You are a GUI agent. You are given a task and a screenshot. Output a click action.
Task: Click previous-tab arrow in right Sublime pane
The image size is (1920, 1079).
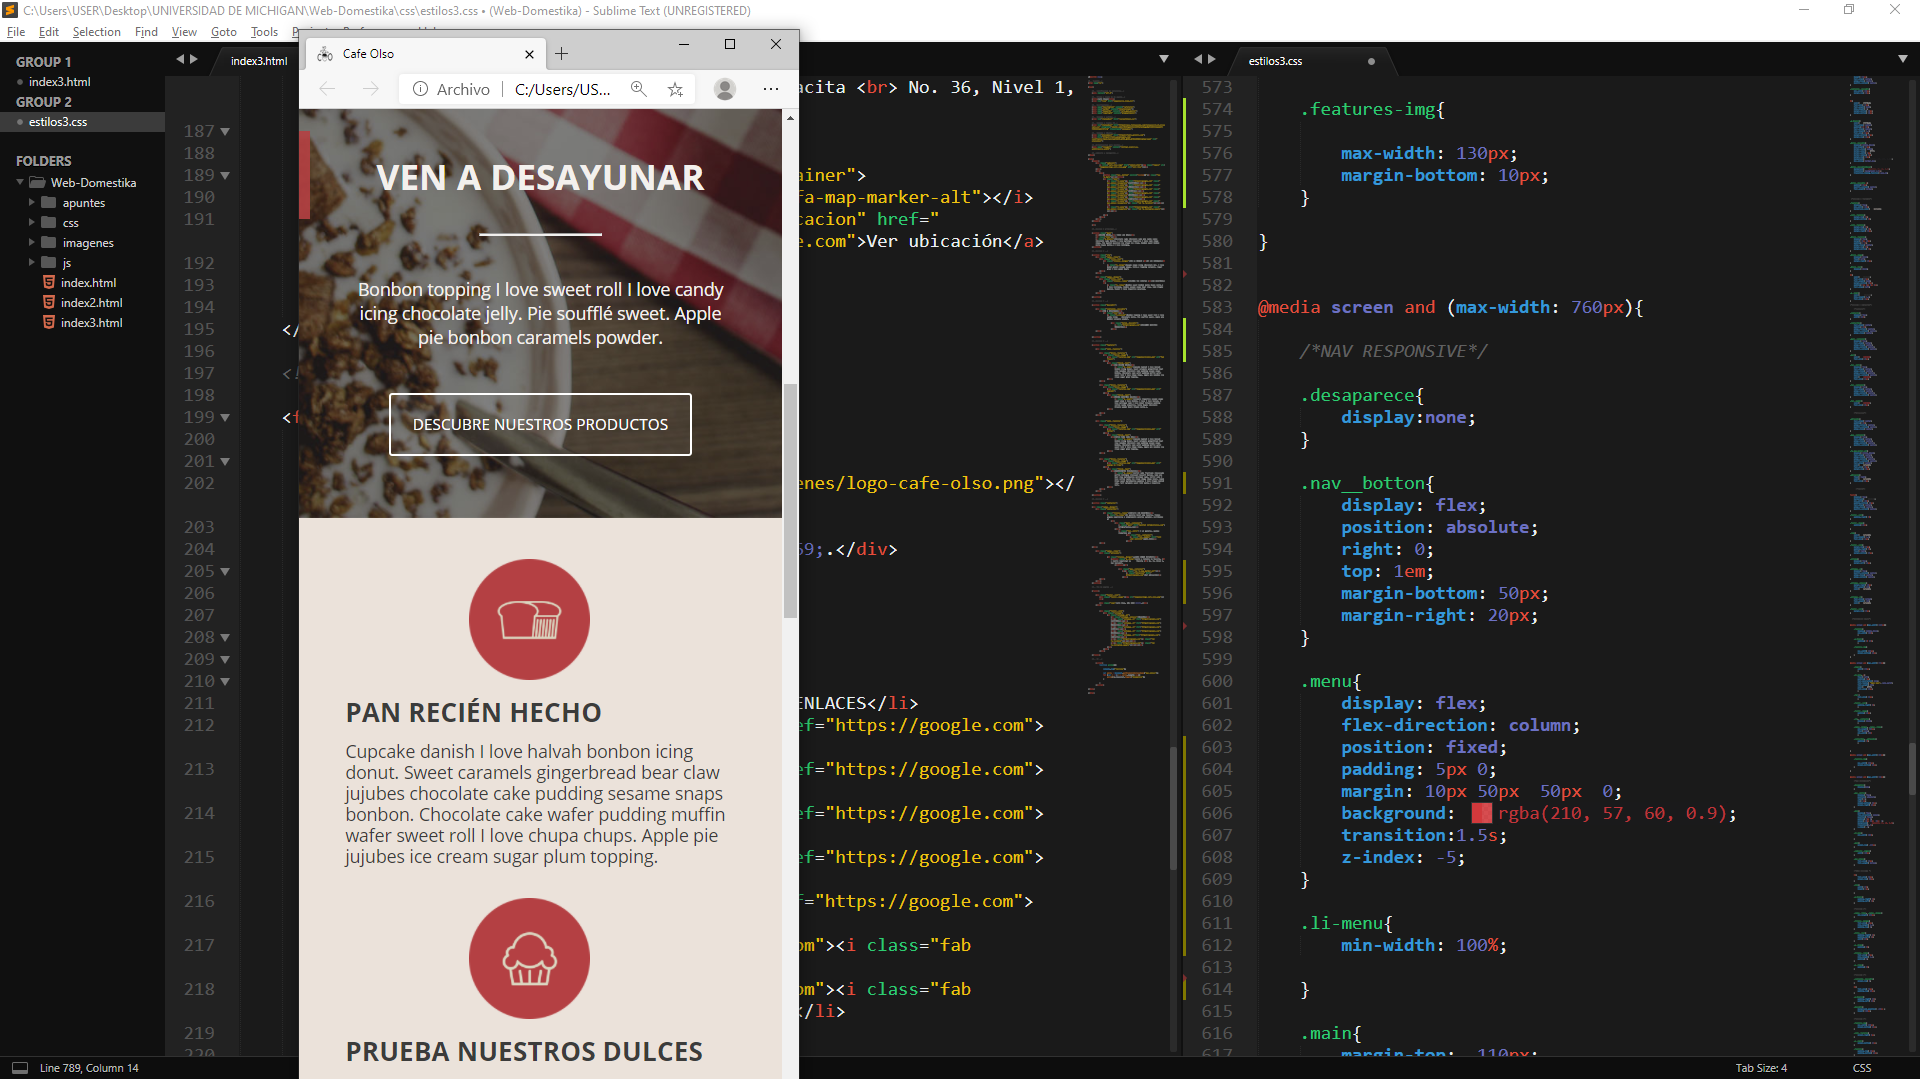[x=1199, y=60]
